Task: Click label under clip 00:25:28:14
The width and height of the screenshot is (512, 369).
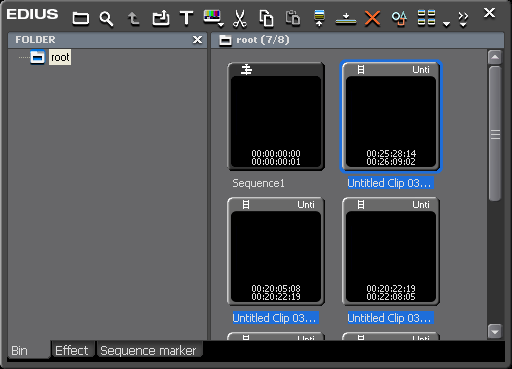Action: (390, 183)
